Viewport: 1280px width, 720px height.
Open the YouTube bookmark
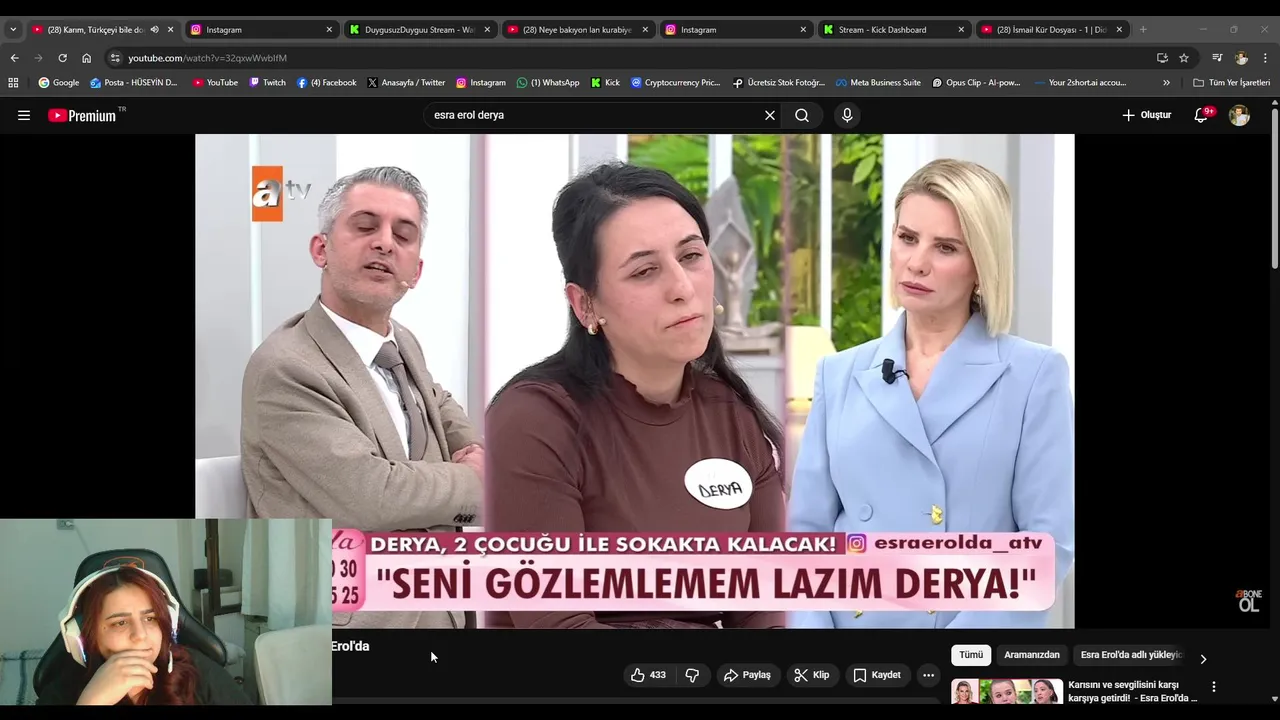click(216, 83)
